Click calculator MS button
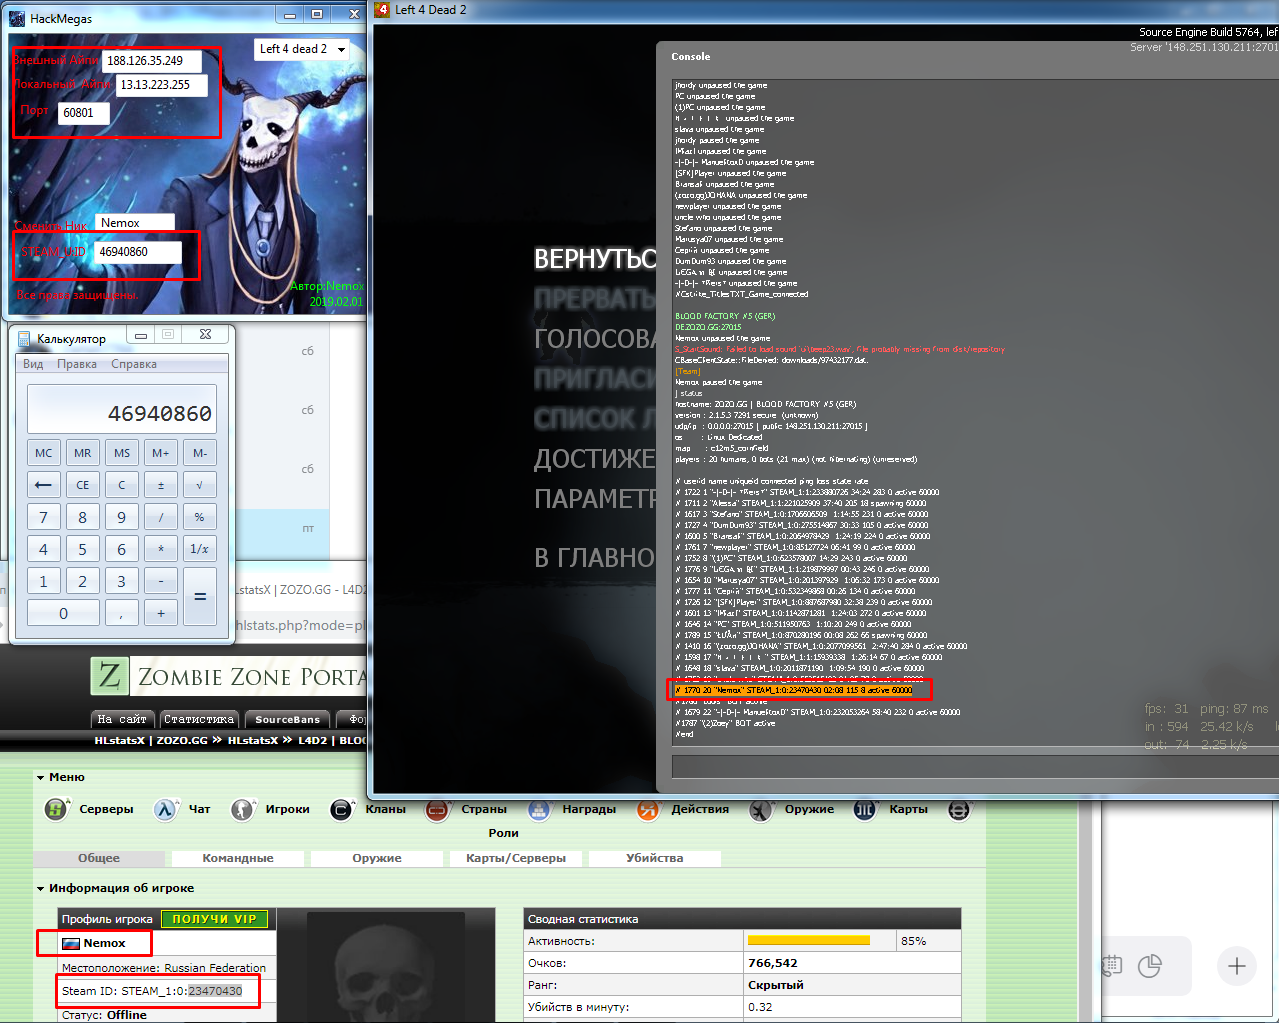This screenshot has height=1023, width=1279. point(121,453)
